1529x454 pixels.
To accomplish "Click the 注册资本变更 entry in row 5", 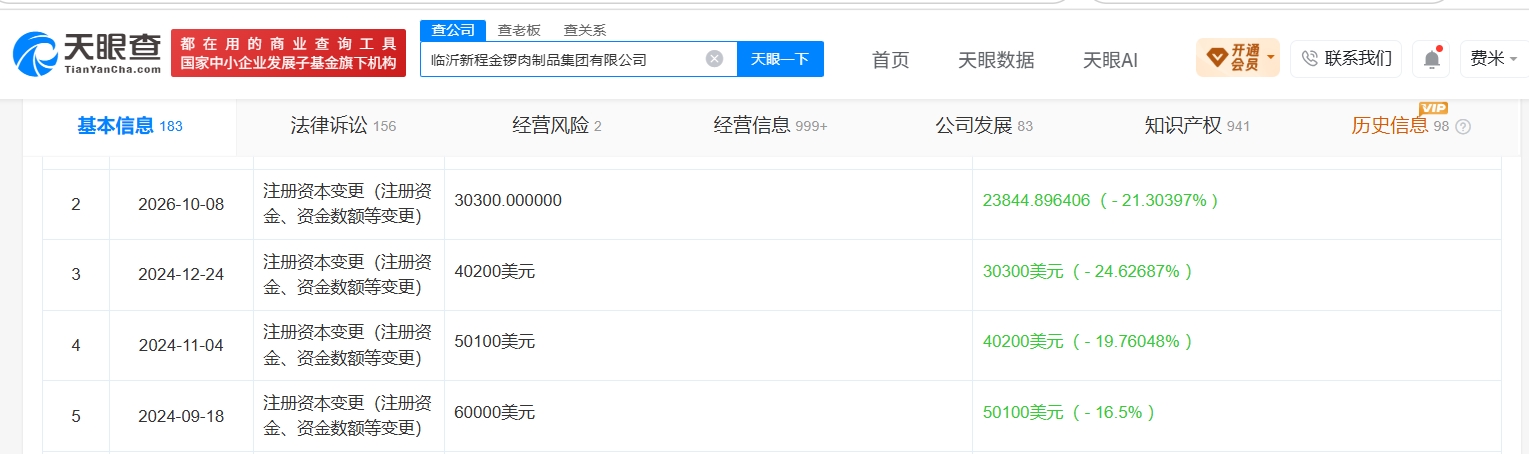I will 348,416.
